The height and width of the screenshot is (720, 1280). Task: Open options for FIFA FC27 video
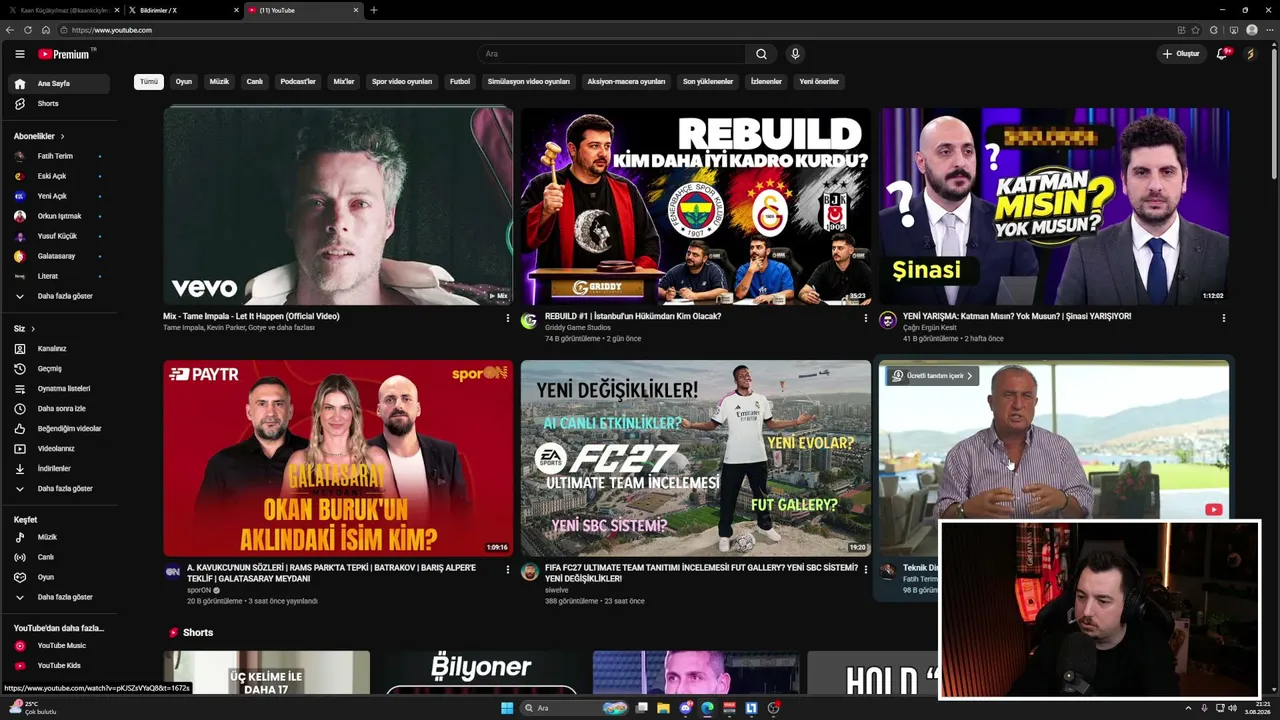(866, 570)
